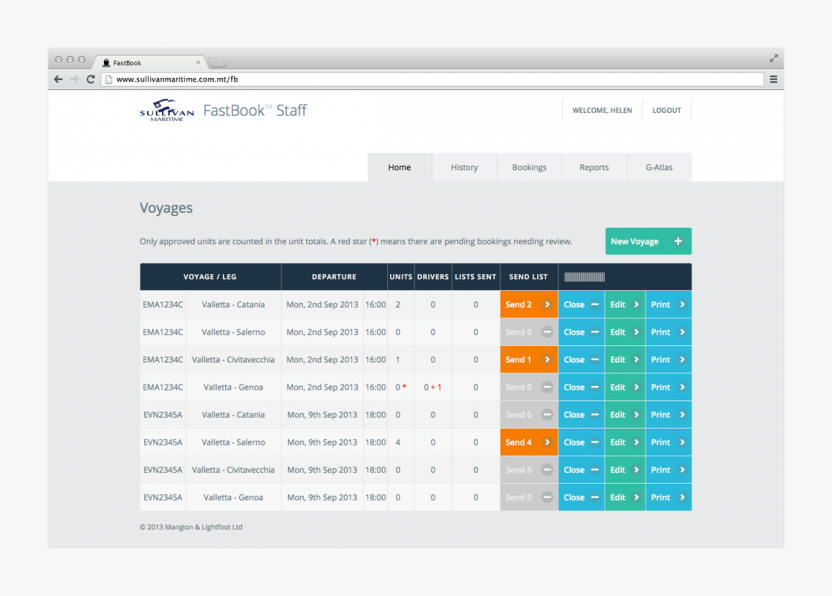Select the Reports tab

coord(594,168)
